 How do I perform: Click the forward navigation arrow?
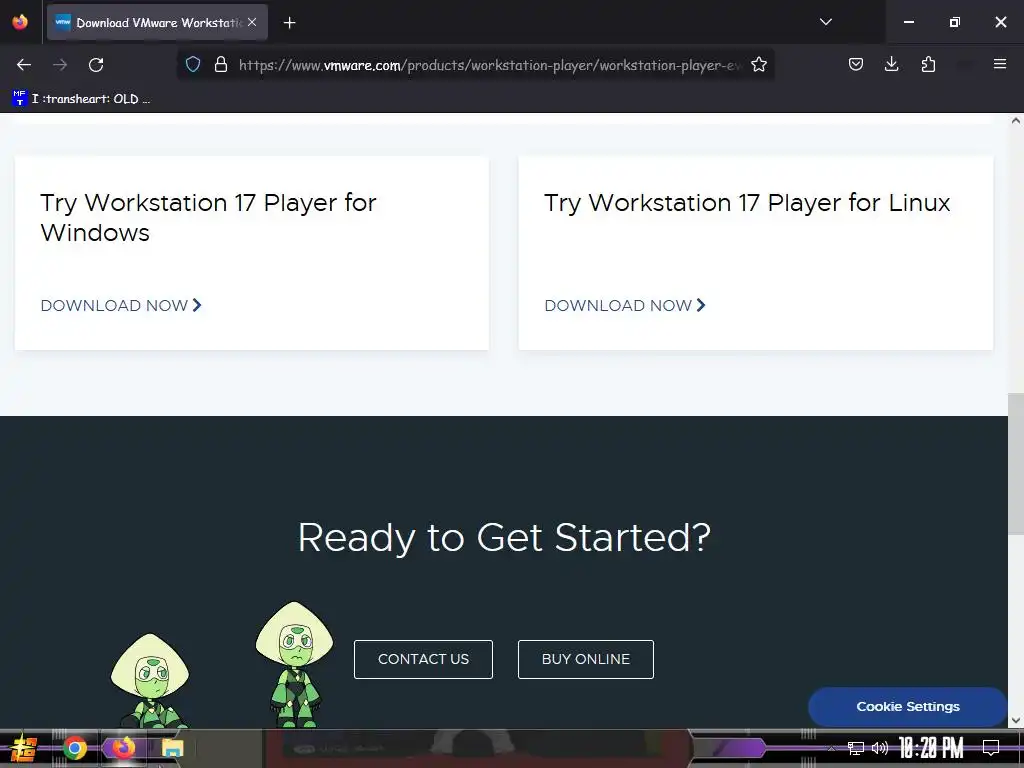(x=60, y=65)
